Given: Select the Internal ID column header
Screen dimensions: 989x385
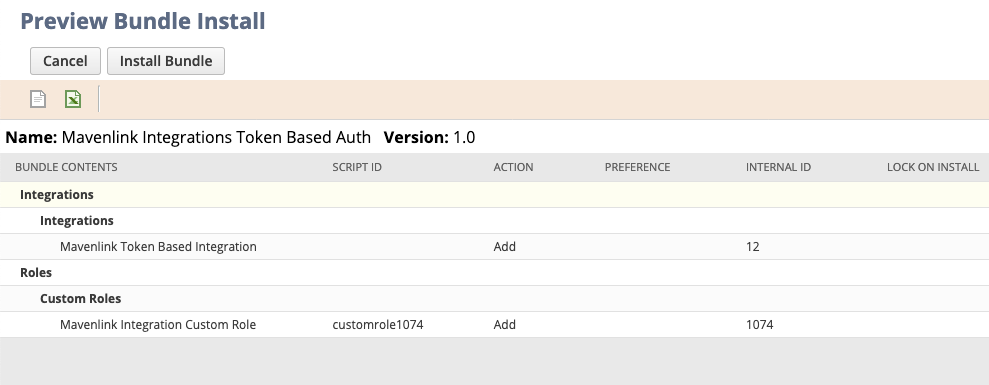Looking at the screenshot, I should click(x=778, y=167).
